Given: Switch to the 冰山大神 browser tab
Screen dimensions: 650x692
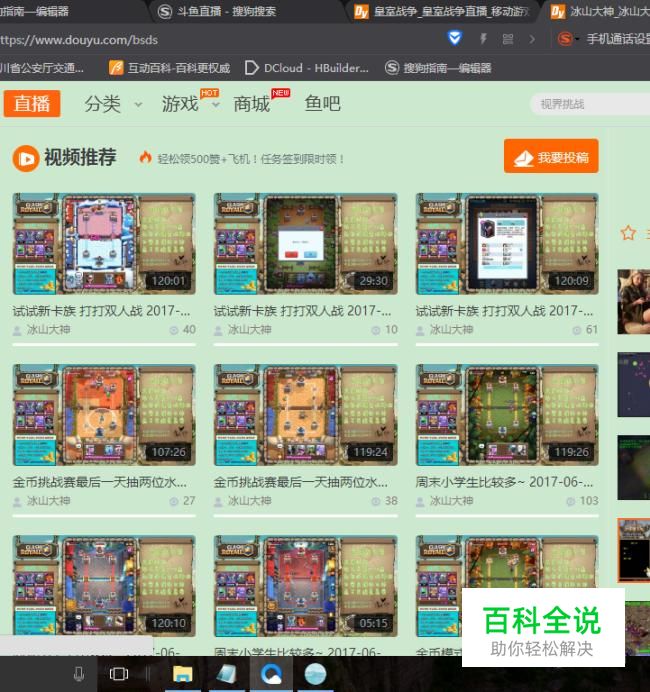Looking at the screenshot, I should (x=600, y=11).
